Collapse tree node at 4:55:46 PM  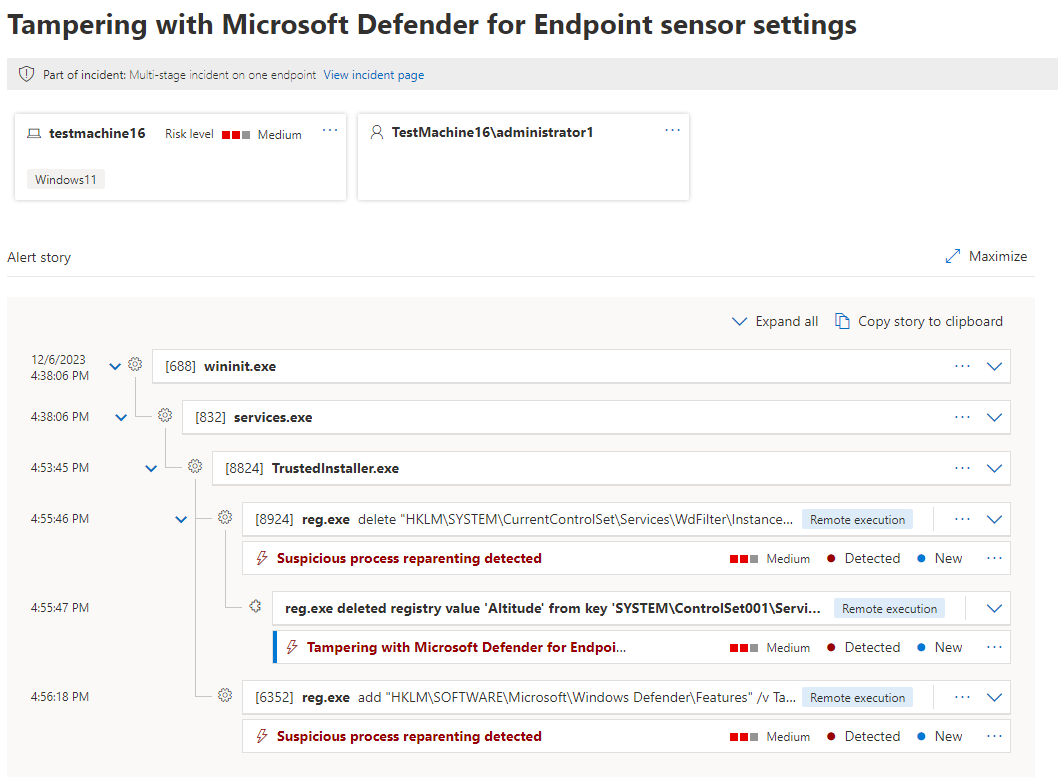pos(181,519)
